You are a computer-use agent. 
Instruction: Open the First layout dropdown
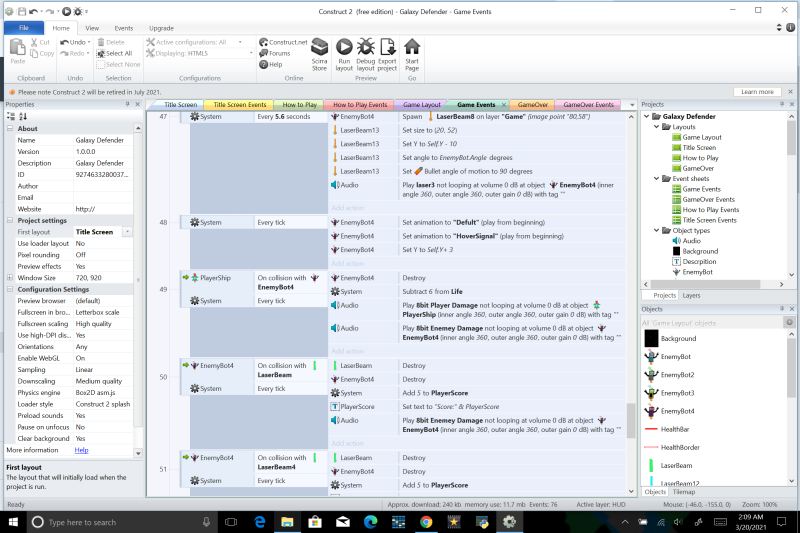pos(128,232)
